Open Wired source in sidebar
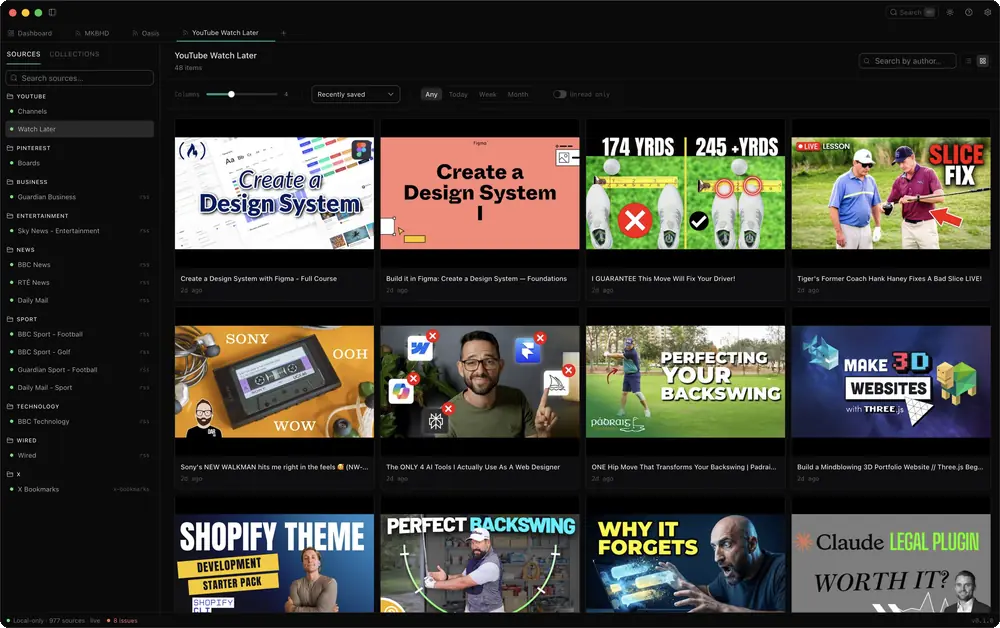Screen dimensions: 1000x628 [80, 455]
